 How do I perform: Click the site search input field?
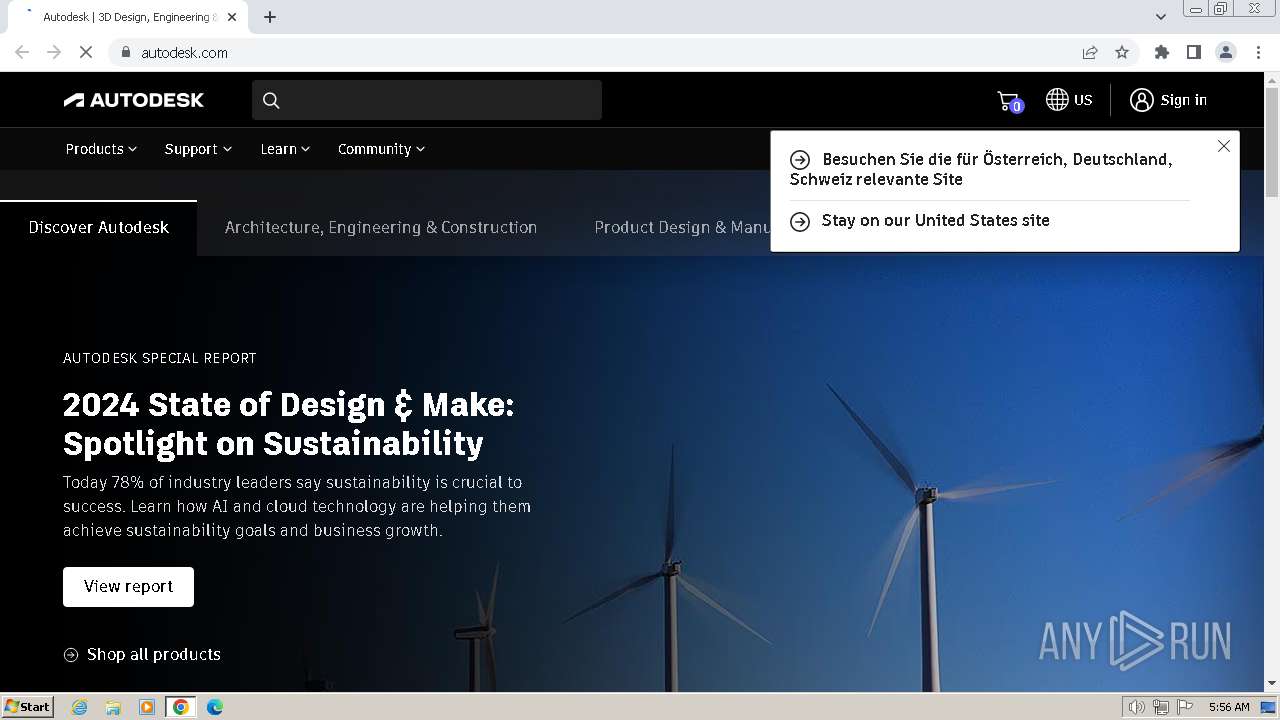point(427,100)
